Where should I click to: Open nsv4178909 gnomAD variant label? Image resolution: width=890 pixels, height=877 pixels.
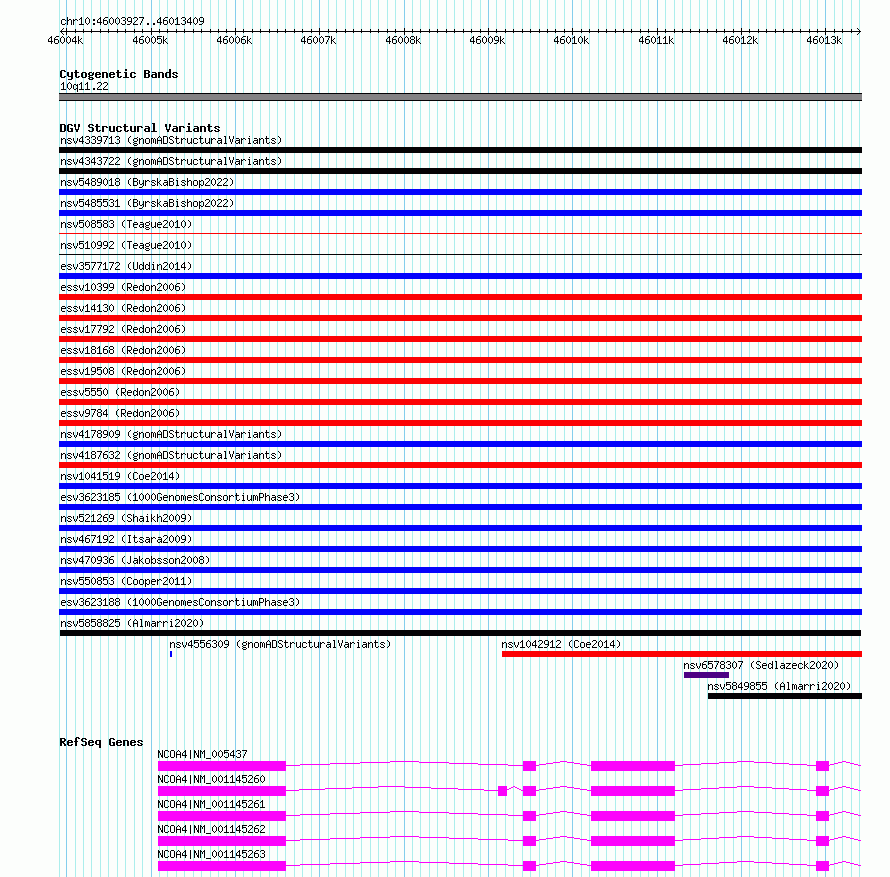click(x=171, y=434)
